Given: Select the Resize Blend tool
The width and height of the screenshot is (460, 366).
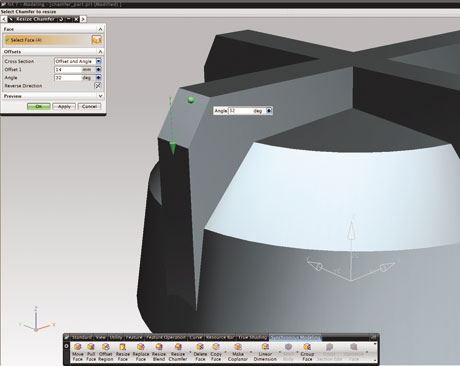Looking at the screenshot, I should (x=159, y=353).
